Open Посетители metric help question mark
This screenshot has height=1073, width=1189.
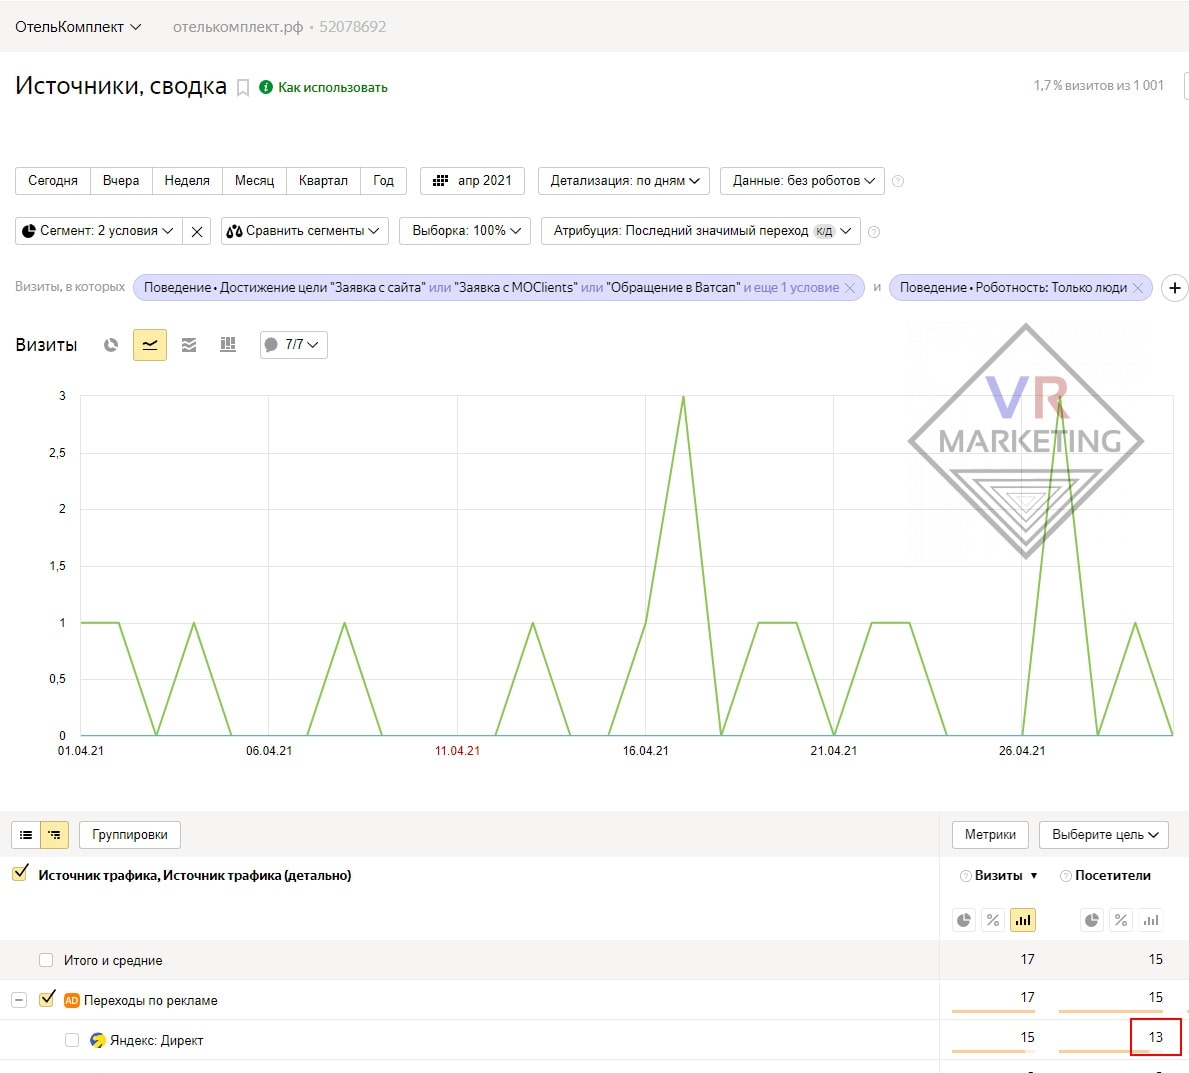[1065, 877]
